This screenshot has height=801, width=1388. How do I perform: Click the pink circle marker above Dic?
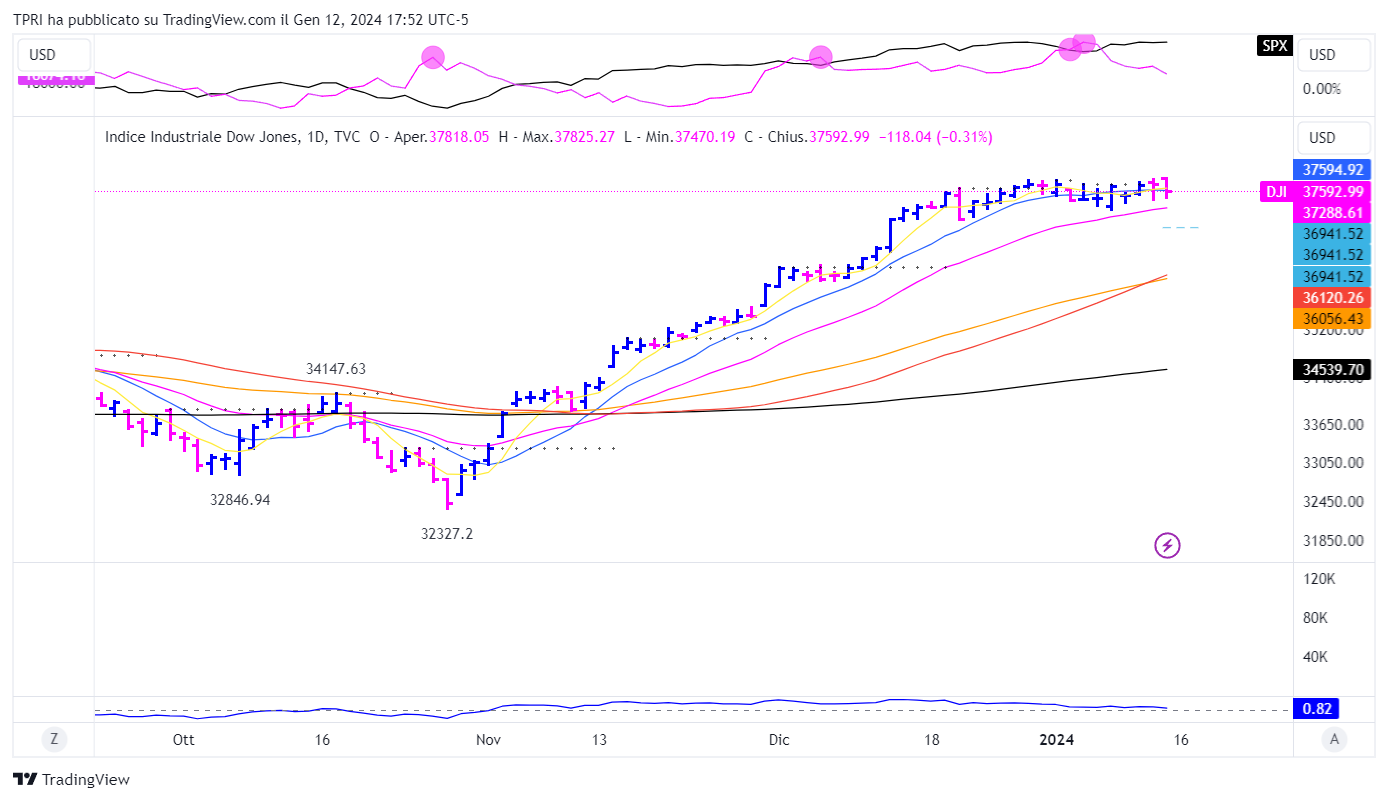pyautogui.click(x=820, y=57)
